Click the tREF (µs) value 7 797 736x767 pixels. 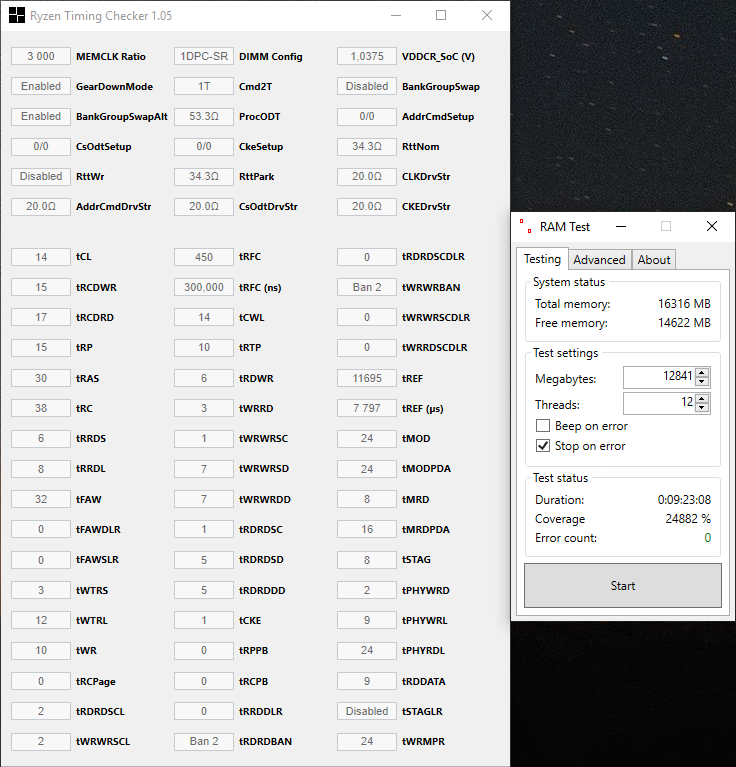point(367,408)
